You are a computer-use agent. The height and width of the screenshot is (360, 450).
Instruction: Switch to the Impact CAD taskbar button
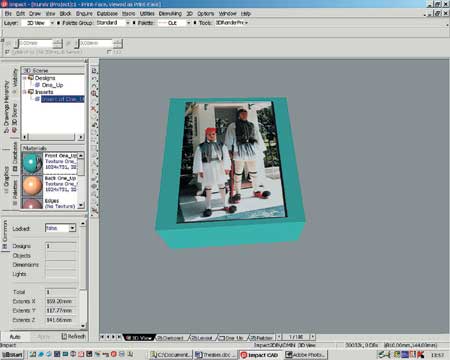pyautogui.click(x=261, y=355)
